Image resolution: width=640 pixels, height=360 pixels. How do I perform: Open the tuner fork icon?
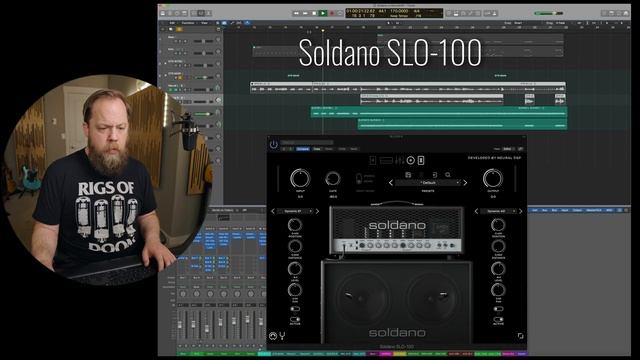282,336
